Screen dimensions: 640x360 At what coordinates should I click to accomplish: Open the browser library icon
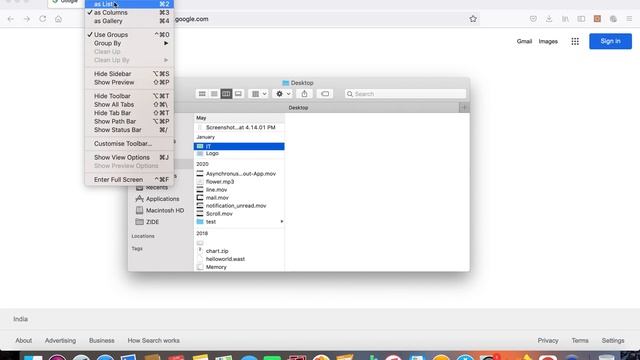click(565, 19)
